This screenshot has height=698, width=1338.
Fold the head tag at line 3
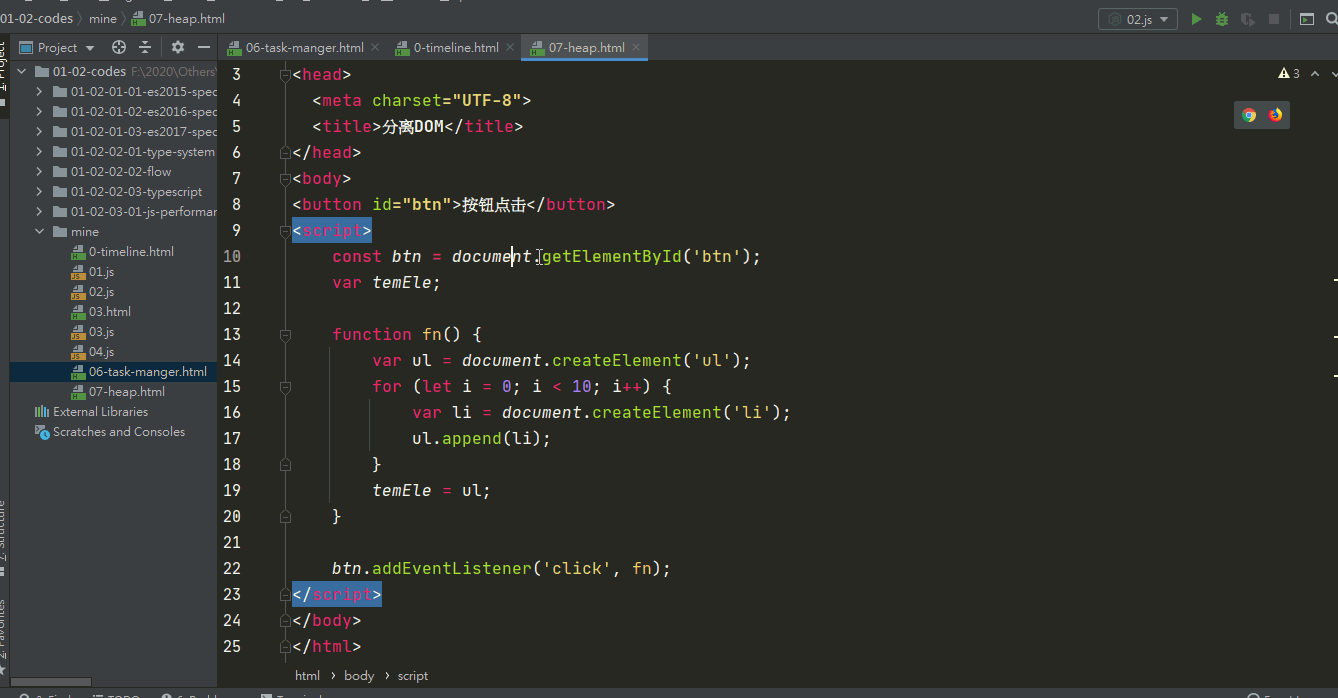[285, 74]
